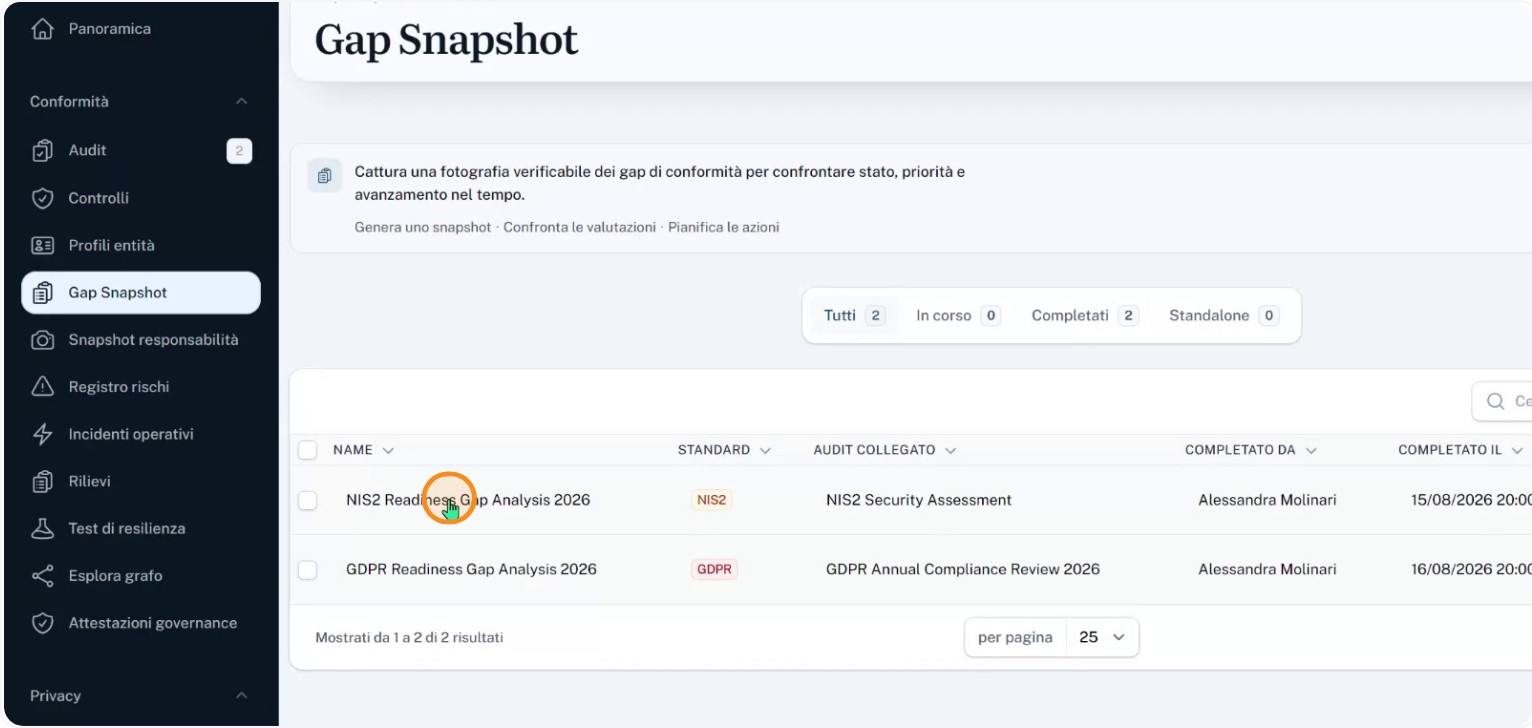Click the Audit count badge showing 2
This screenshot has width=1532, height=728.
(x=239, y=151)
